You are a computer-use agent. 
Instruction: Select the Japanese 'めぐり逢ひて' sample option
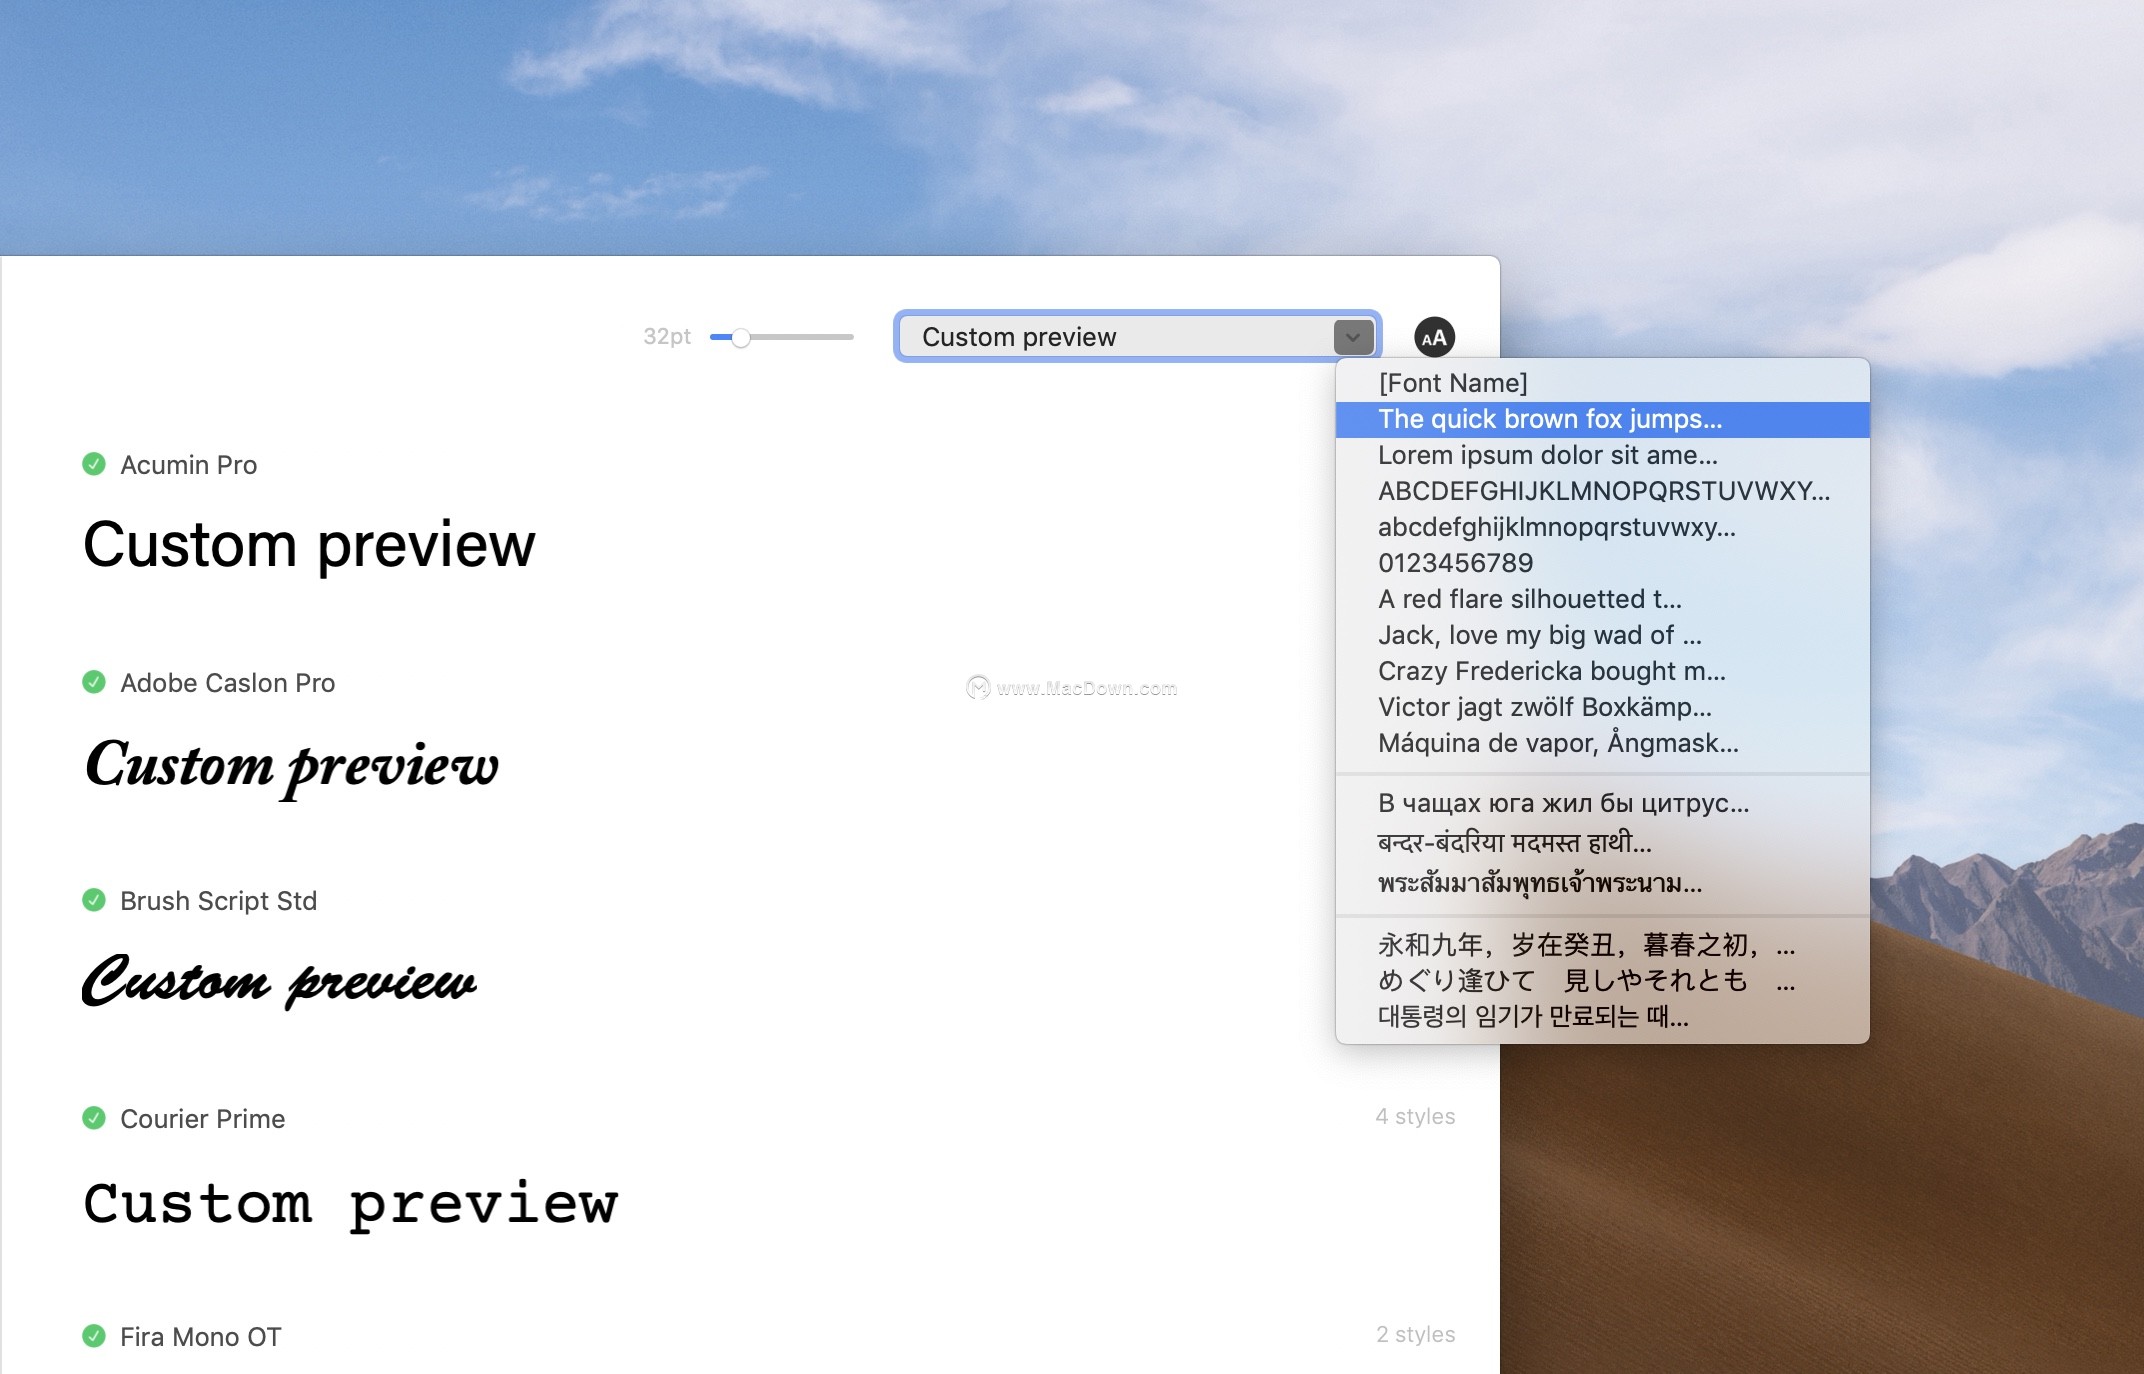[1602, 981]
